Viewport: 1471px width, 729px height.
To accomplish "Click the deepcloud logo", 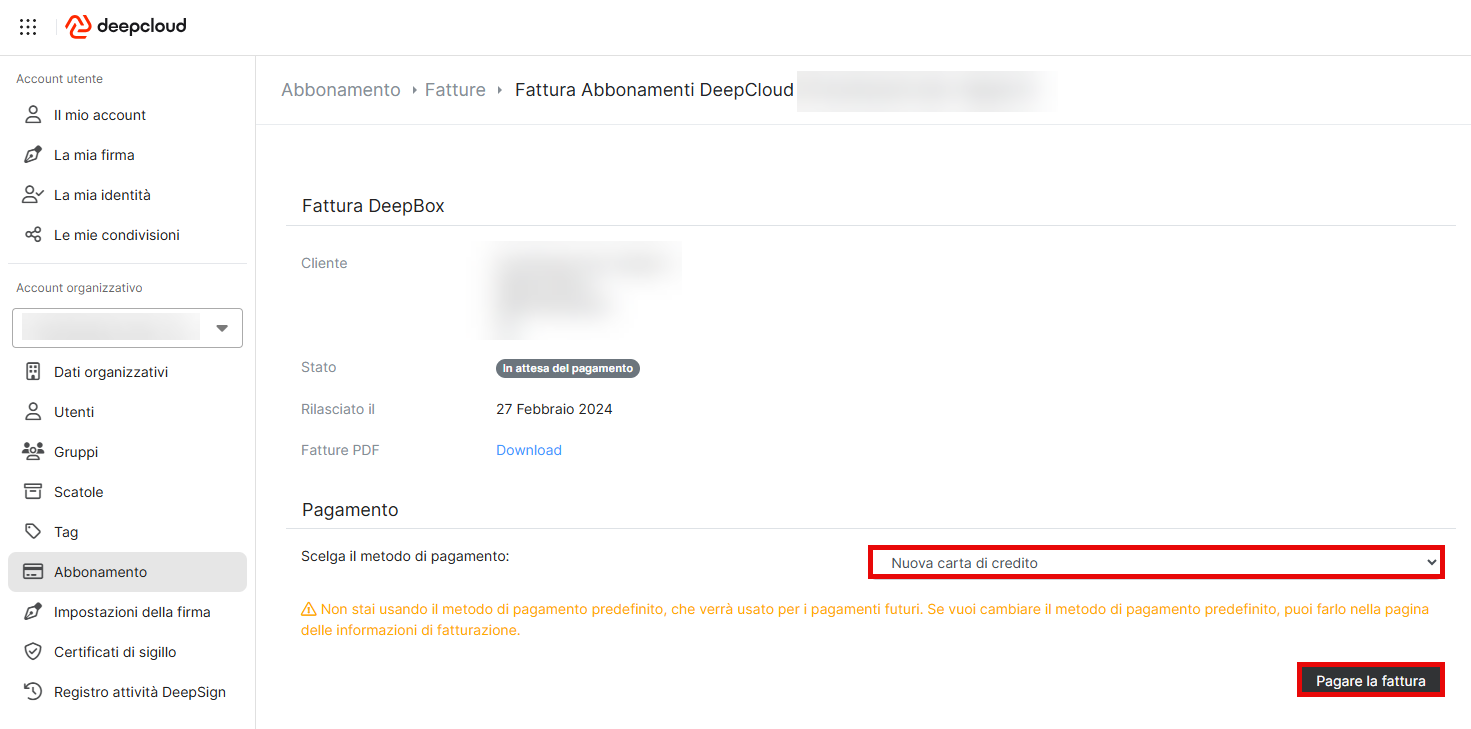I will click(126, 27).
